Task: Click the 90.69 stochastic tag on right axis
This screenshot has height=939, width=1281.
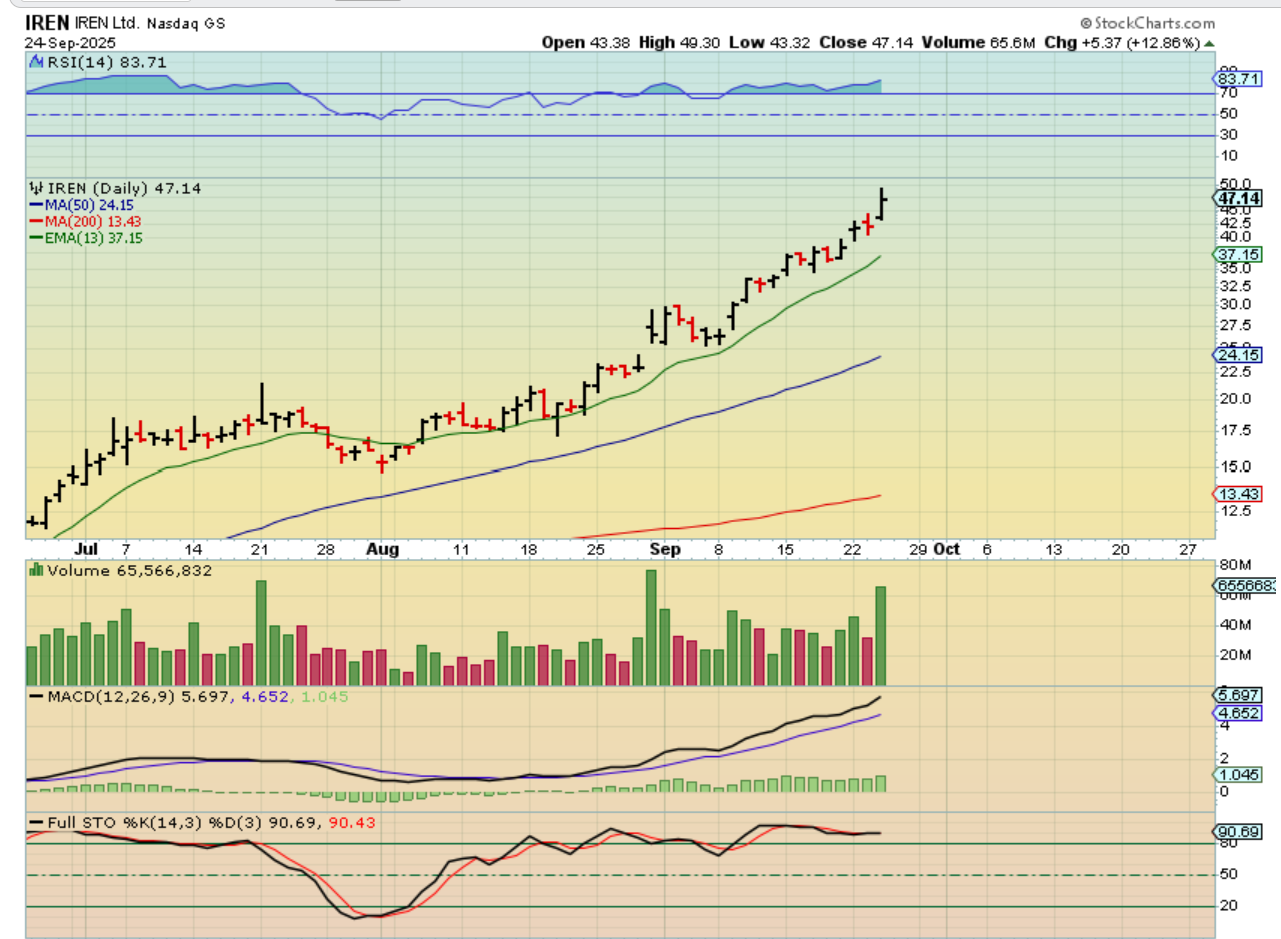Action: tap(1235, 832)
